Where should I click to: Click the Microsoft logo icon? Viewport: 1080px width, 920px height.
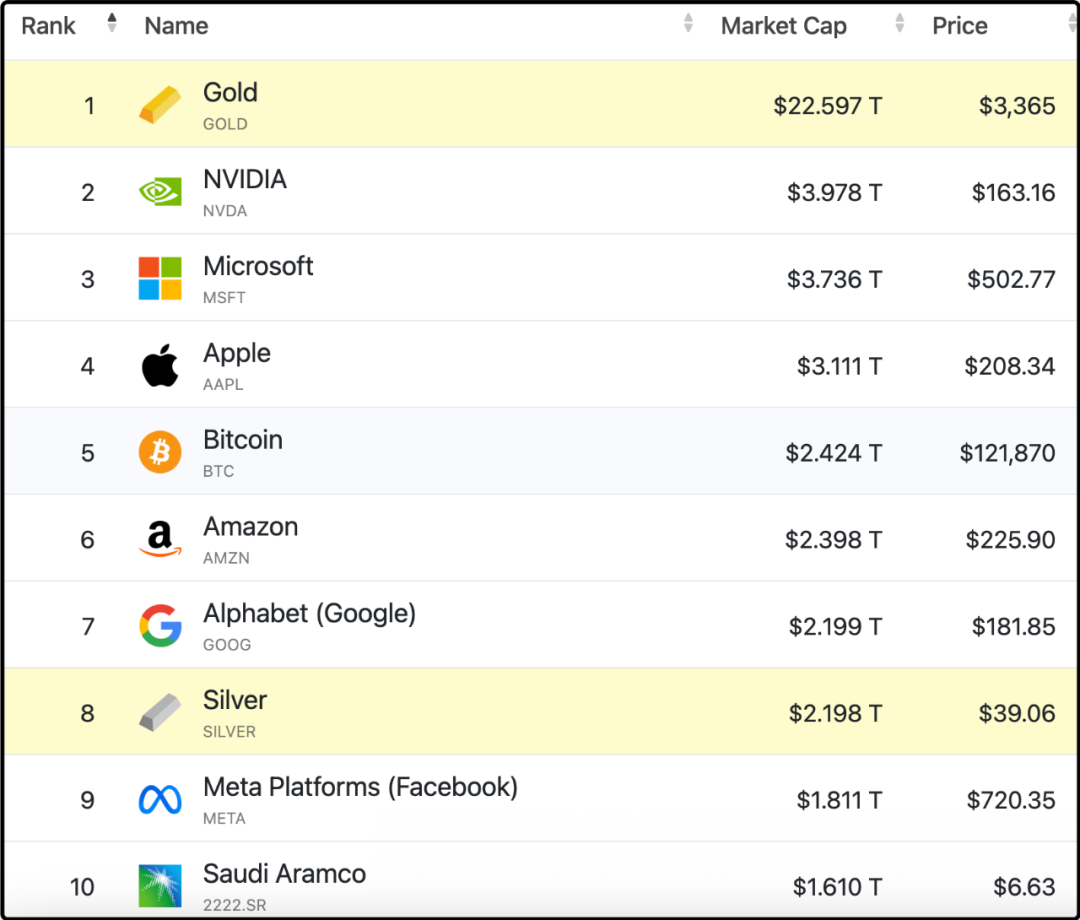click(x=160, y=278)
